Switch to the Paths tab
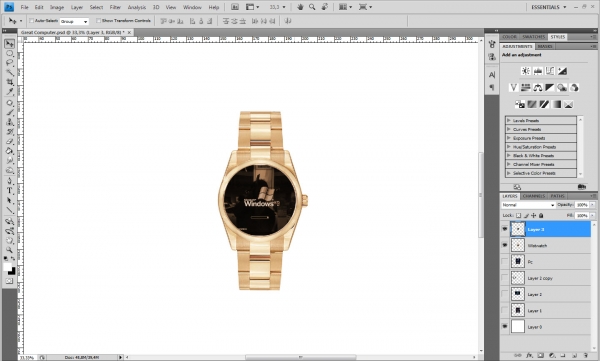600x361 pixels. [558, 196]
